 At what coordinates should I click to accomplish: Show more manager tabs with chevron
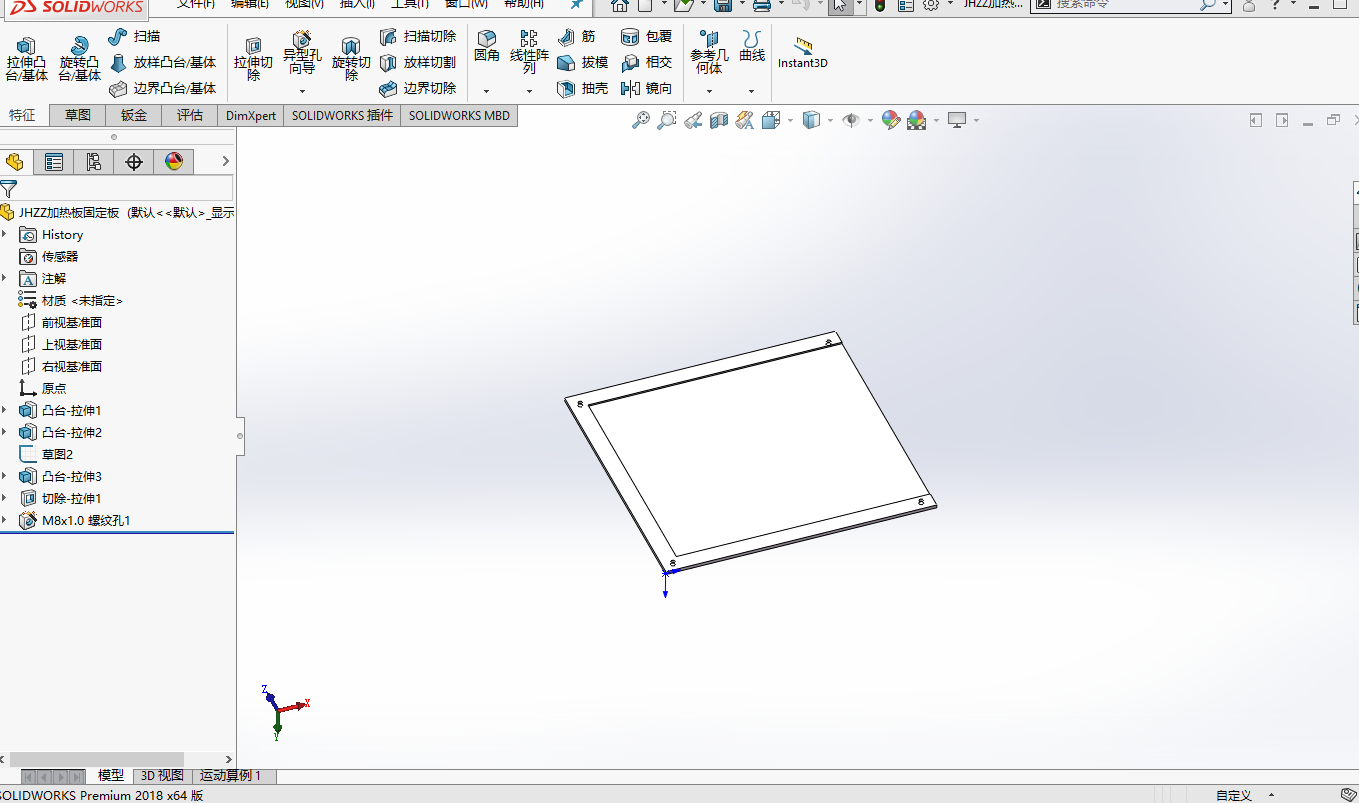[226, 161]
